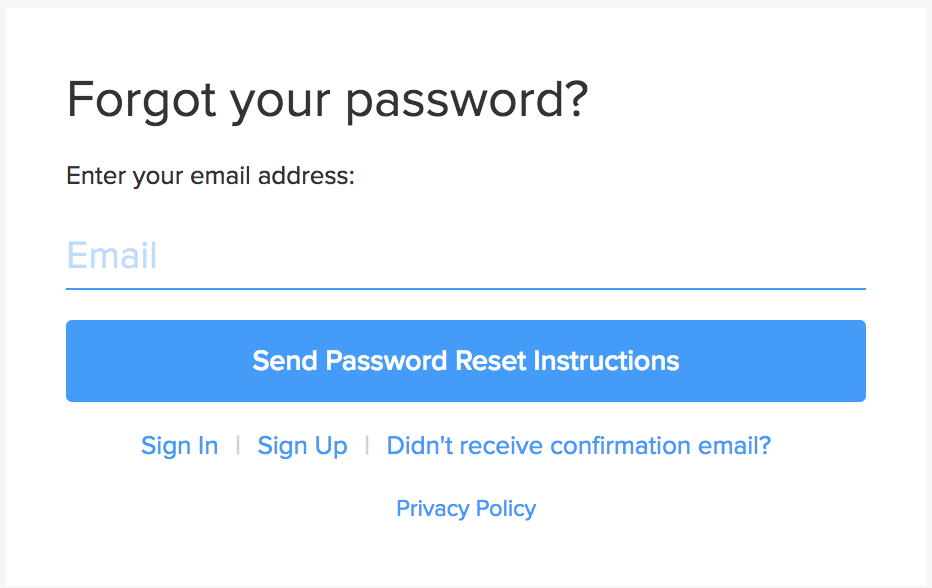932x588 pixels.
Task: Click separator after the Sign Up link
Action: tap(367, 445)
